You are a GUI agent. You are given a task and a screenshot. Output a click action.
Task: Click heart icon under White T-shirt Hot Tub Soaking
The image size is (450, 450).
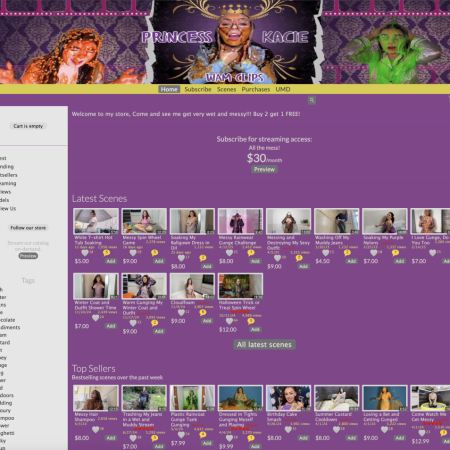point(85,253)
